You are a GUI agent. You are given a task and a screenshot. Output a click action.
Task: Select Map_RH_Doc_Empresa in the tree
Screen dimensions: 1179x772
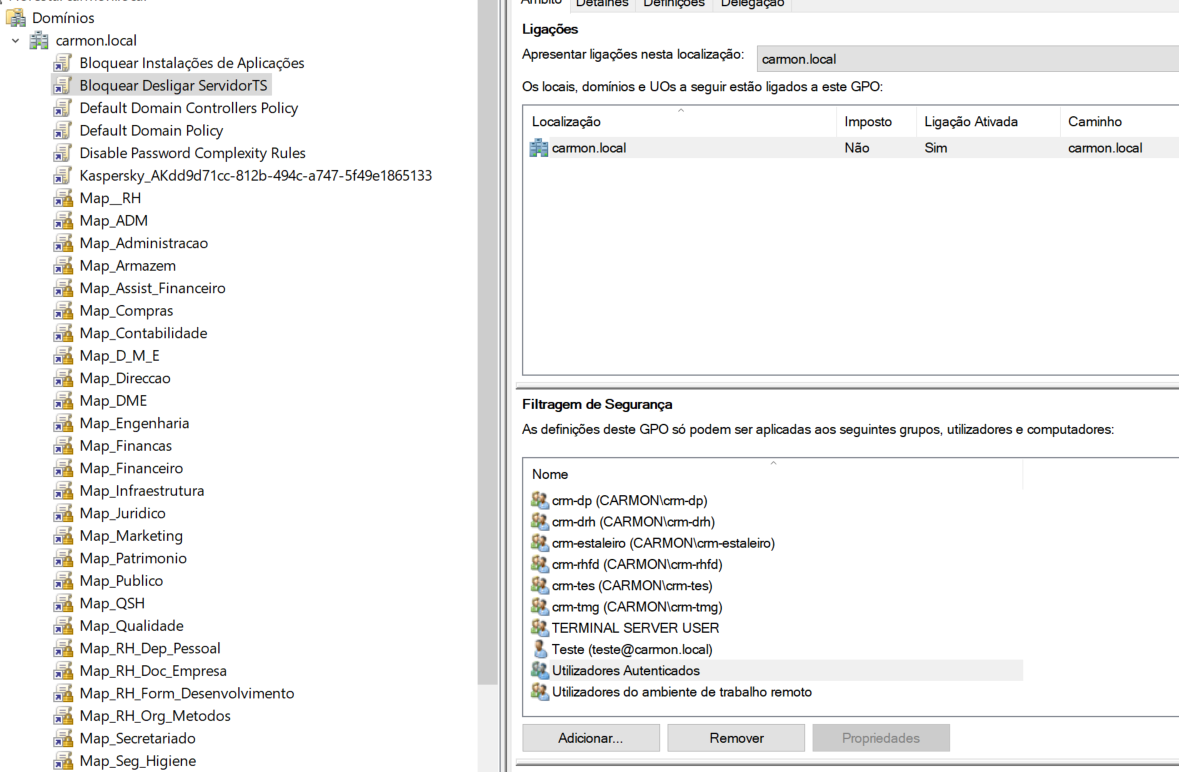point(153,671)
